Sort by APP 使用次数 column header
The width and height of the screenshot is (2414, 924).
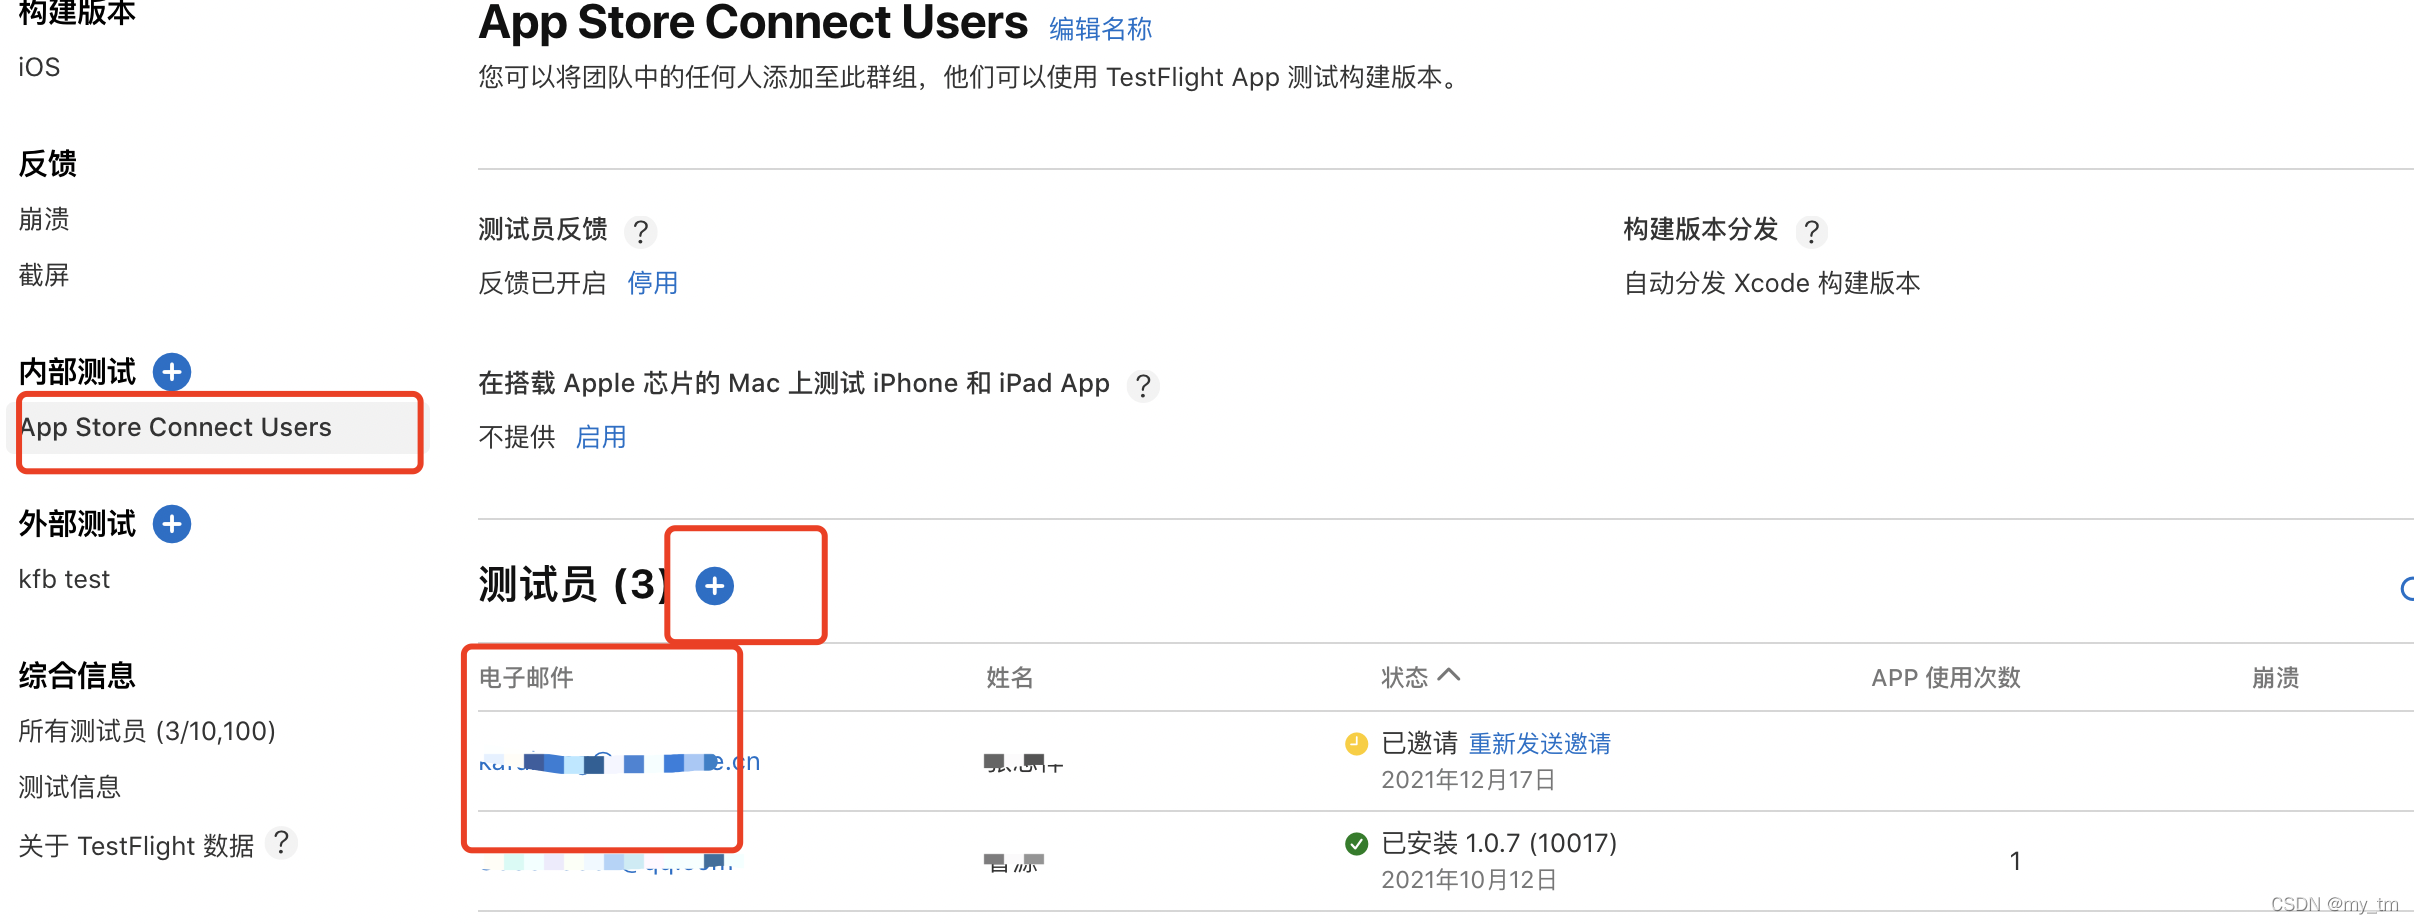1946,678
